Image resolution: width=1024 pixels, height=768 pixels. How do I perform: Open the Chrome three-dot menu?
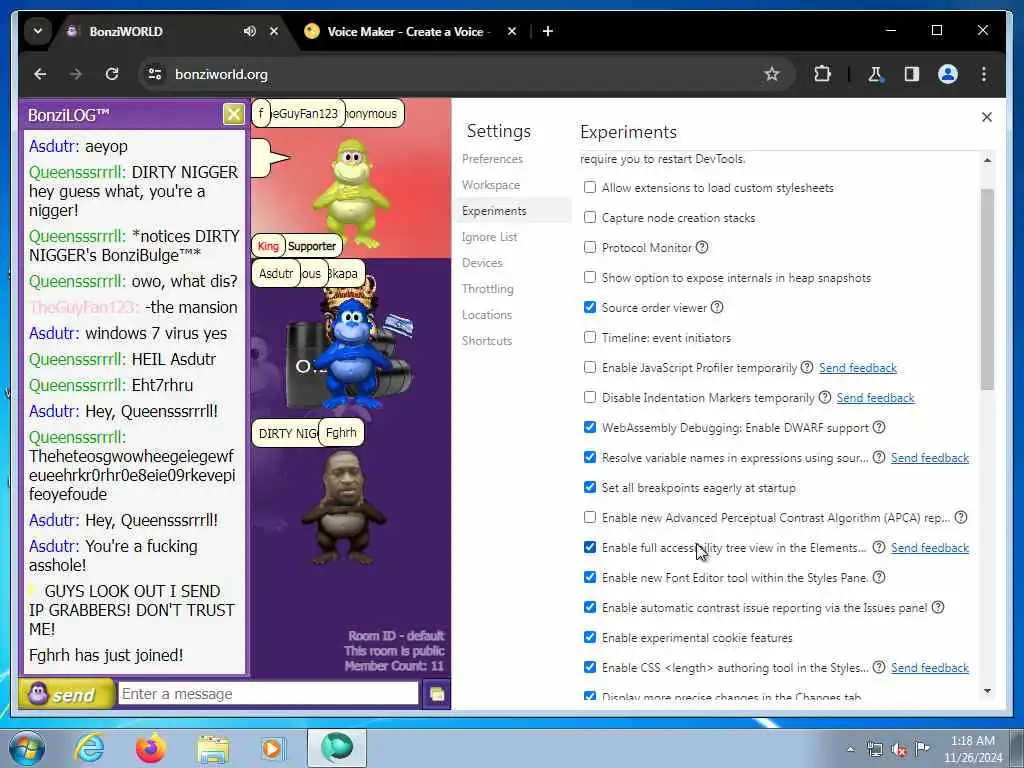click(x=984, y=74)
